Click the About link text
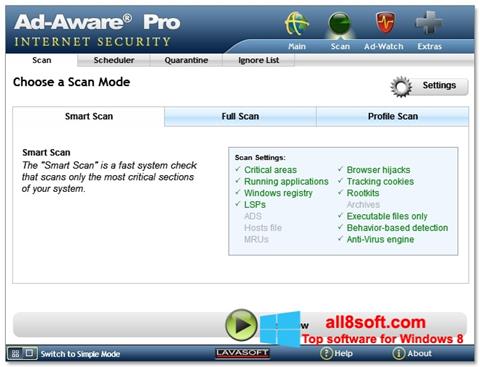The height and width of the screenshot is (367, 480). point(419,353)
